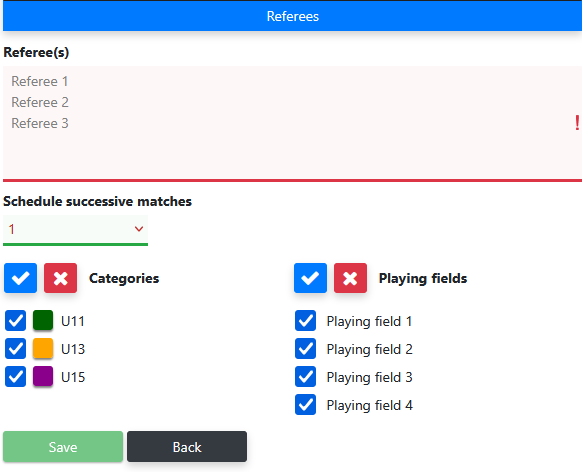Toggle the Playing field 3 checkbox
The image size is (582, 472).
coord(305,377)
